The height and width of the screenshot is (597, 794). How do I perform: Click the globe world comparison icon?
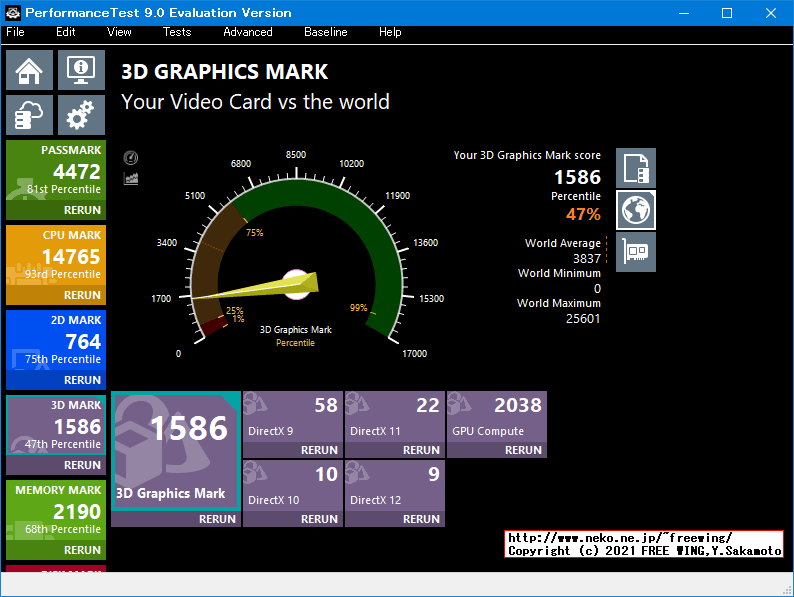(636, 210)
